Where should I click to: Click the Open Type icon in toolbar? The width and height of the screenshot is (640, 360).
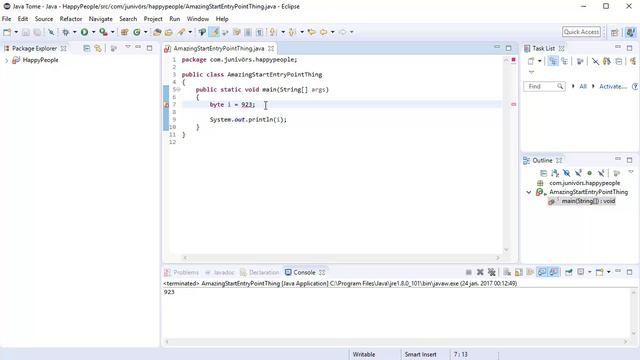click(x=157, y=32)
